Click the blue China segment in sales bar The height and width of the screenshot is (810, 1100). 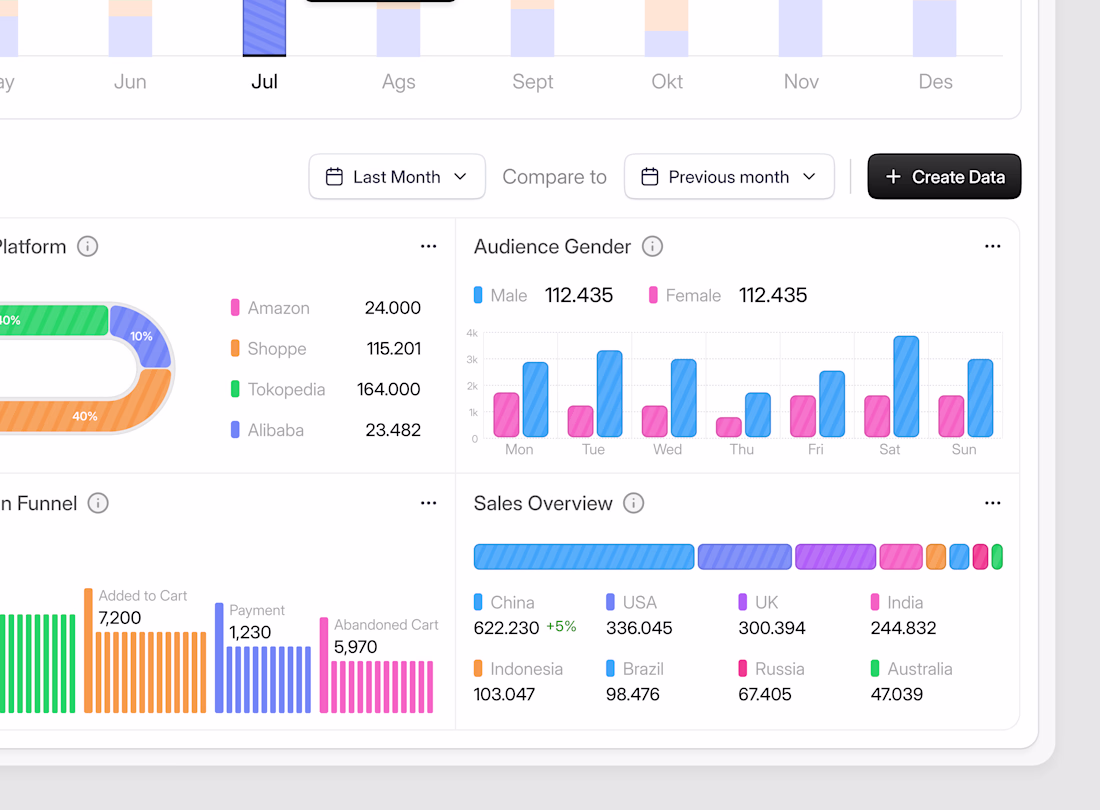pyautogui.click(x=584, y=557)
